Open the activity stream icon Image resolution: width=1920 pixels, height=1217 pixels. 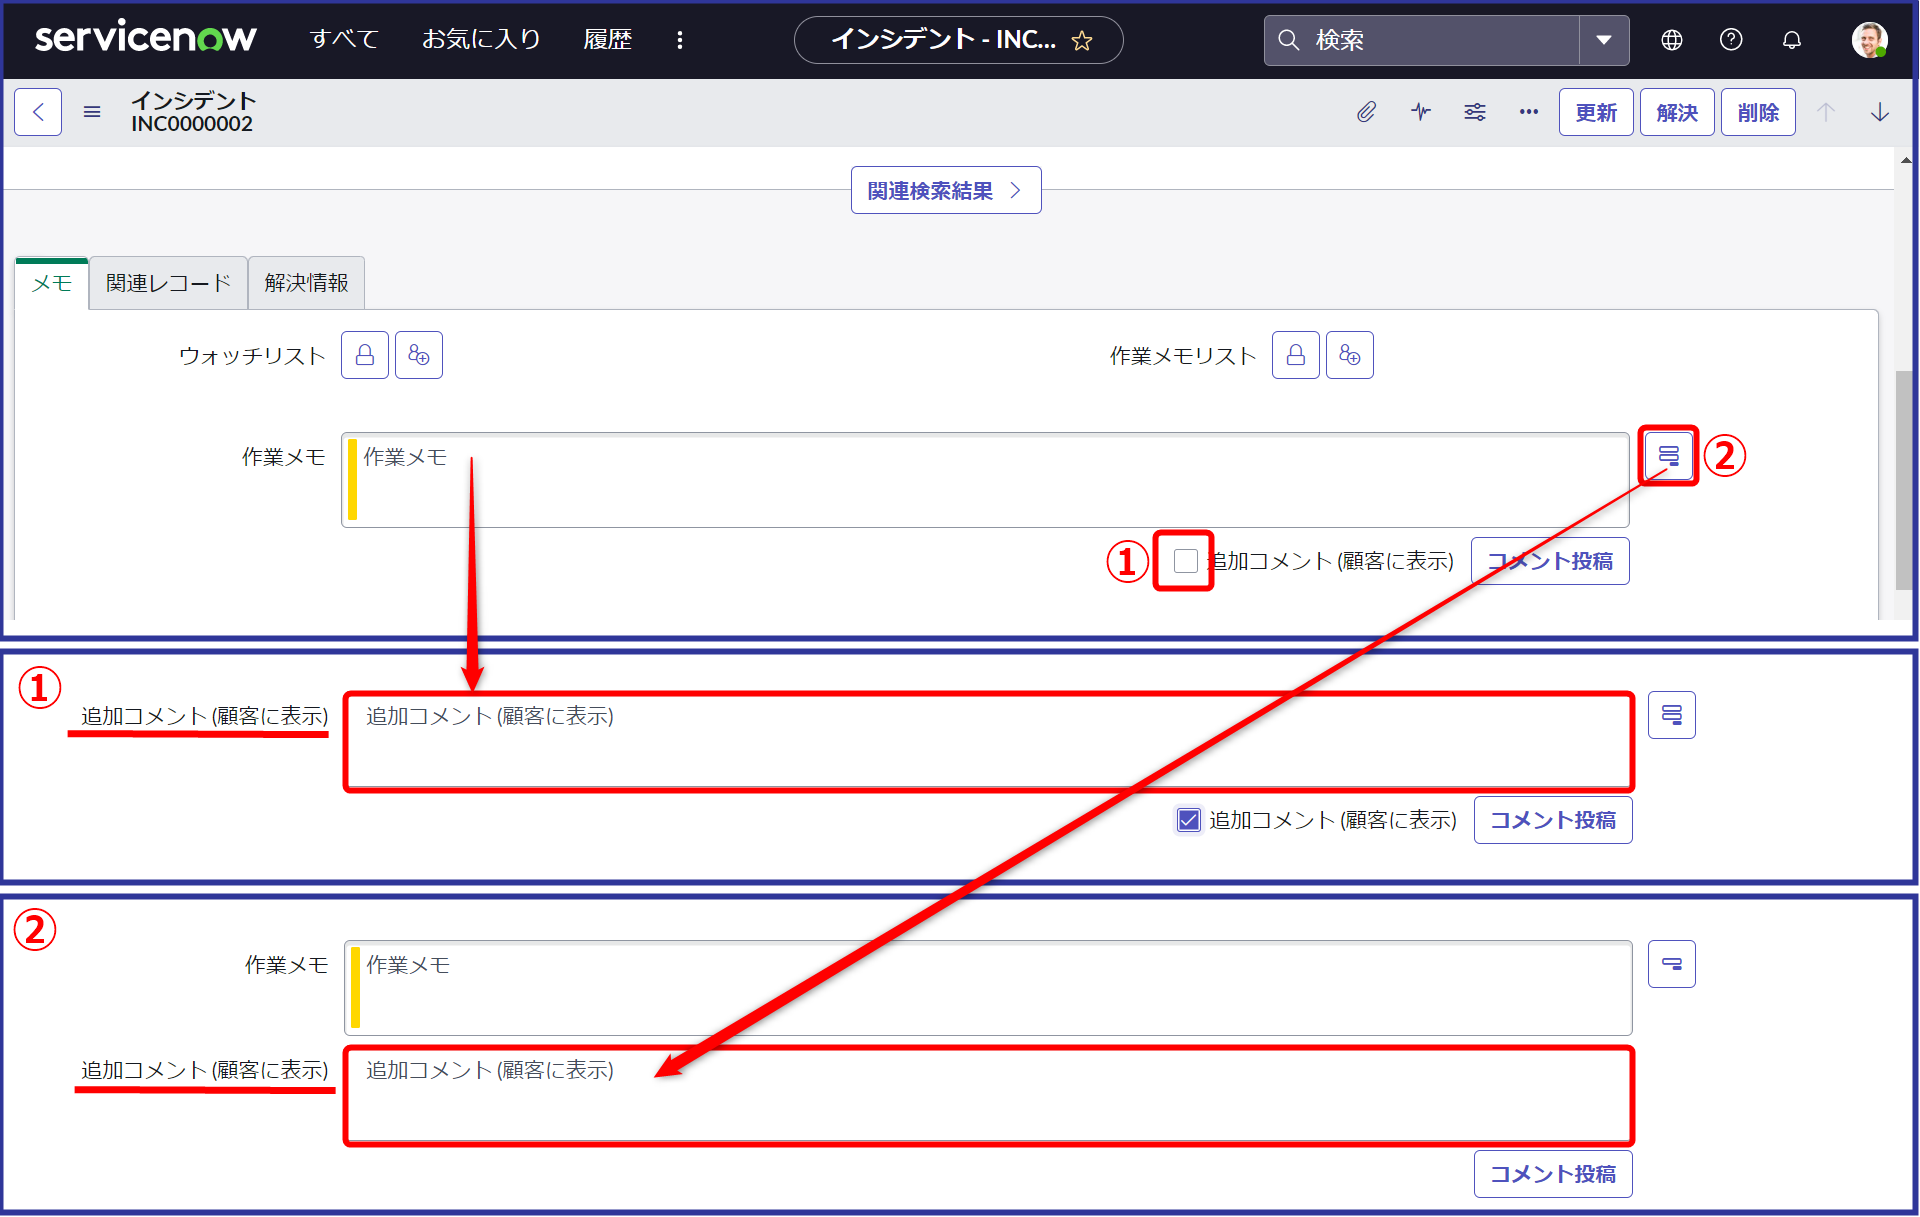point(1421,112)
